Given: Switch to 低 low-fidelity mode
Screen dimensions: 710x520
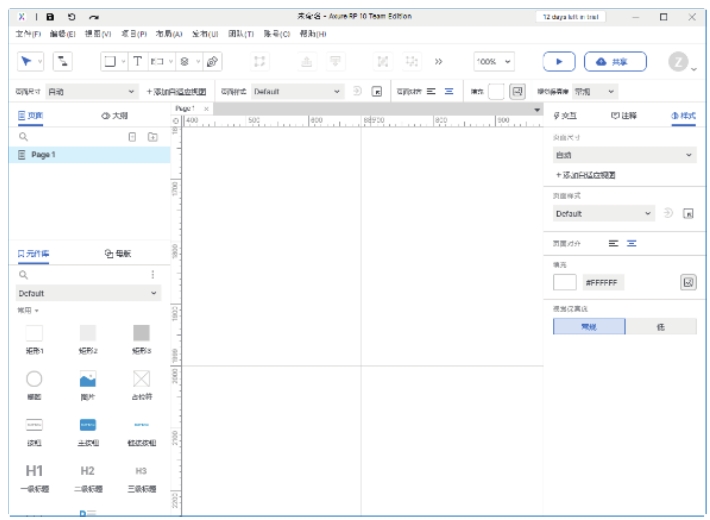Looking at the screenshot, I should [x=660, y=327].
